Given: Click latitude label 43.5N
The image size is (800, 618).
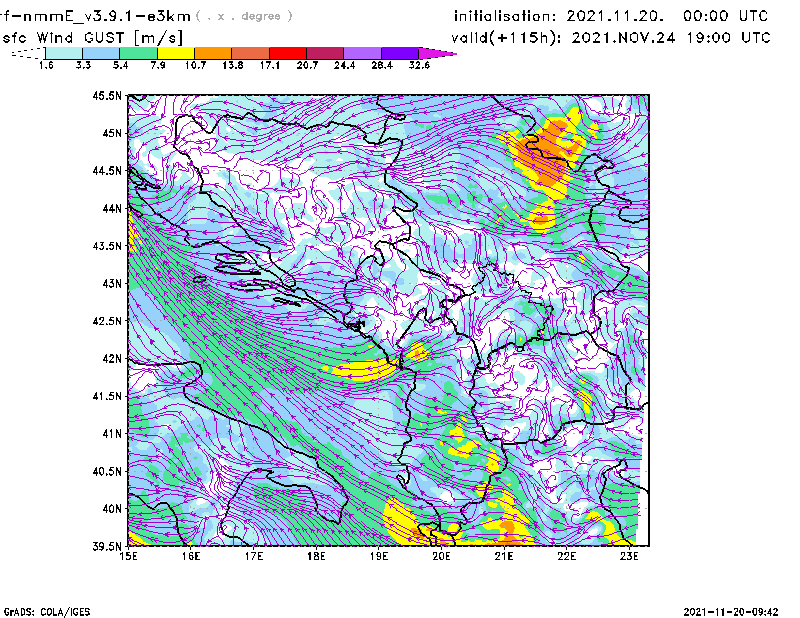Looking at the screenshot, I should tap(108, 246).
